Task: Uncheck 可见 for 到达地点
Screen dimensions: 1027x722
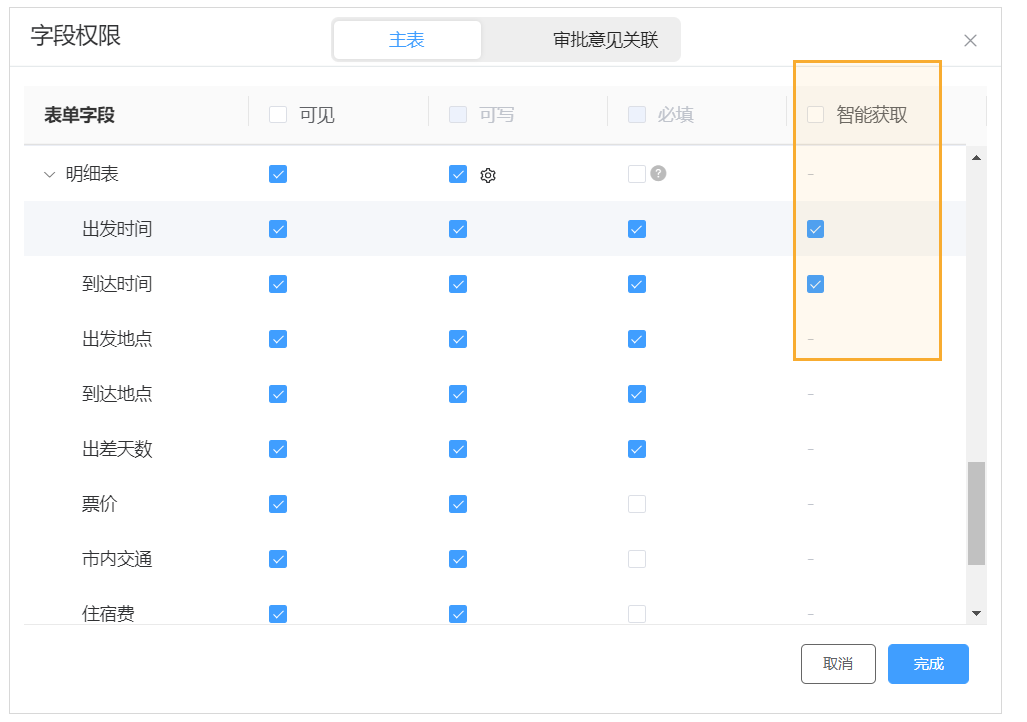Action: (278, 394)
